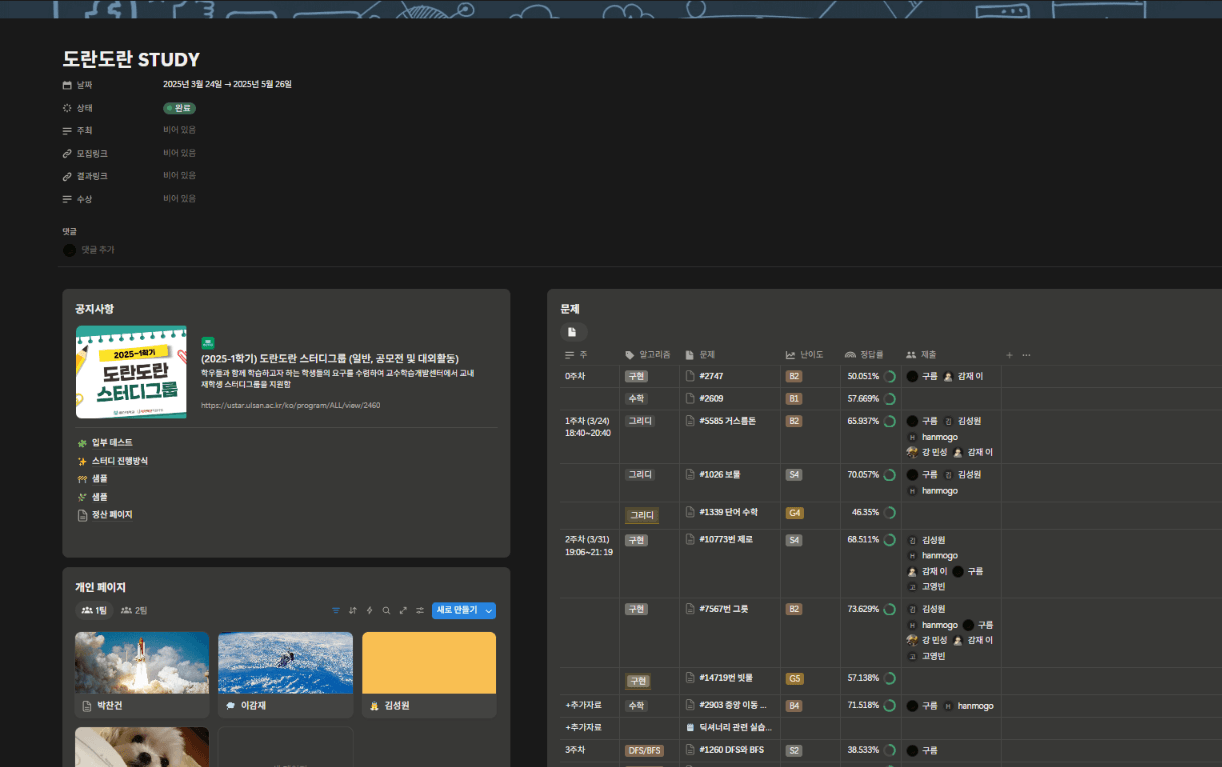Click the sparkle icon beside 스터디 진행방식
1222x767 pixels.
[x=82, y=461]
